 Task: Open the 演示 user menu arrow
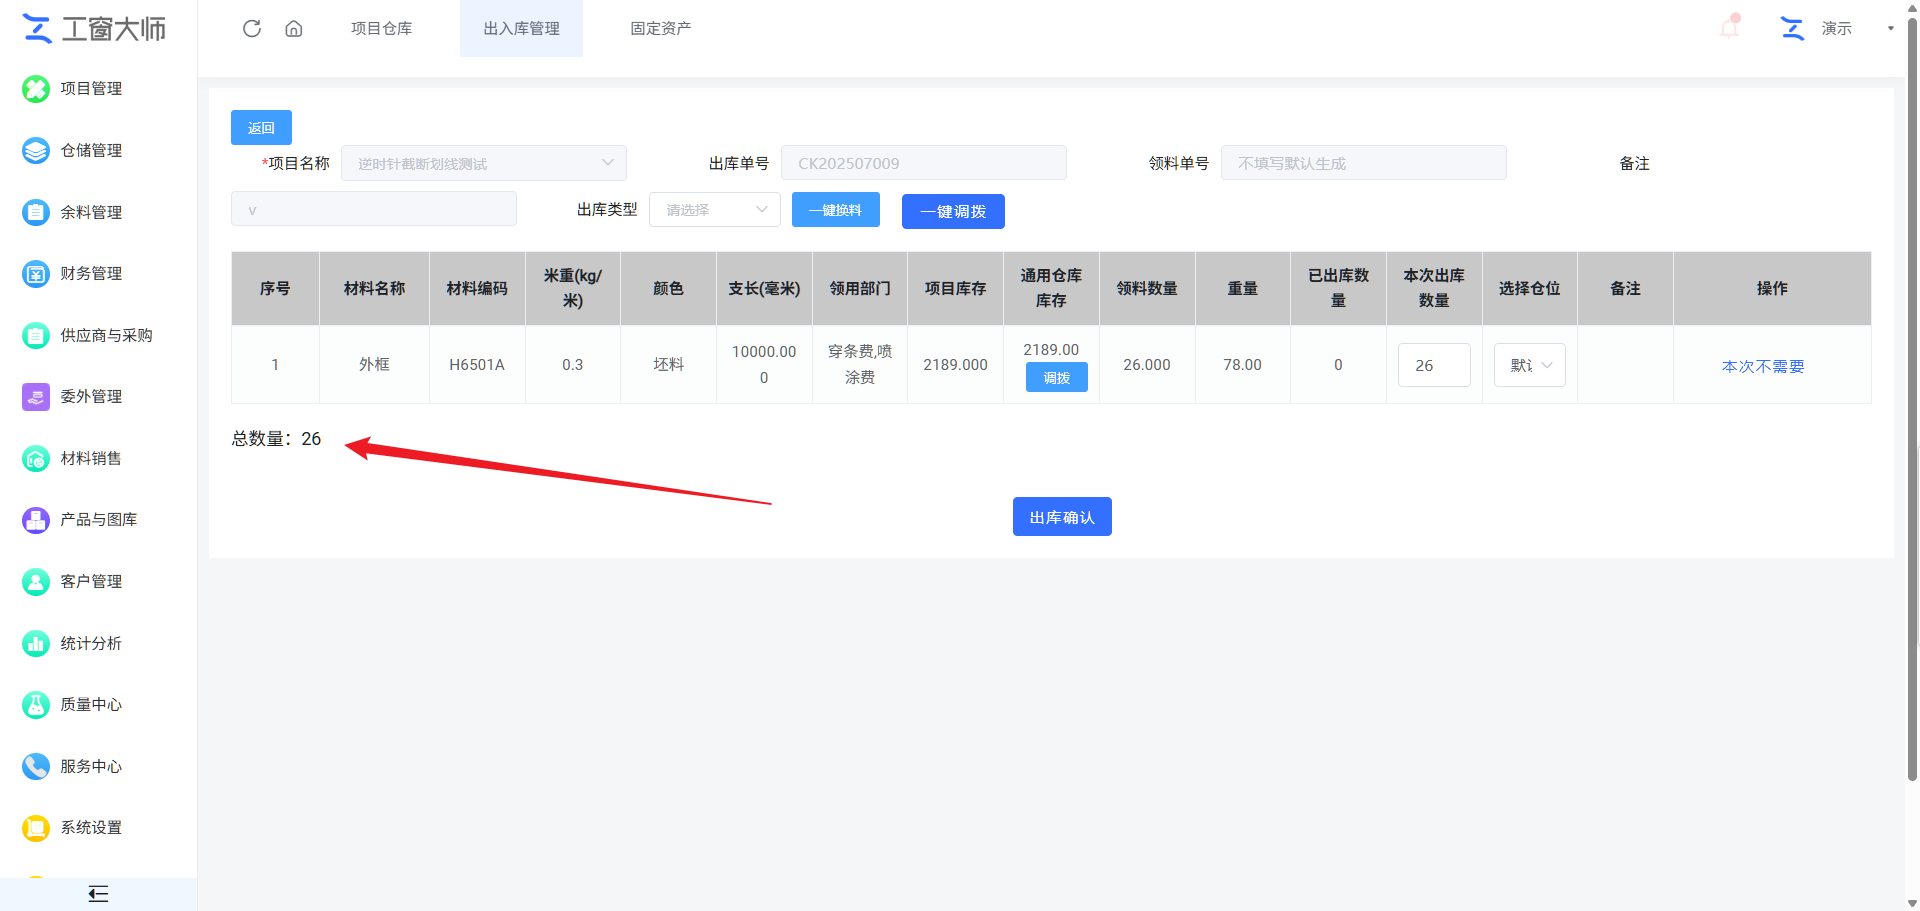(1890, 28)
